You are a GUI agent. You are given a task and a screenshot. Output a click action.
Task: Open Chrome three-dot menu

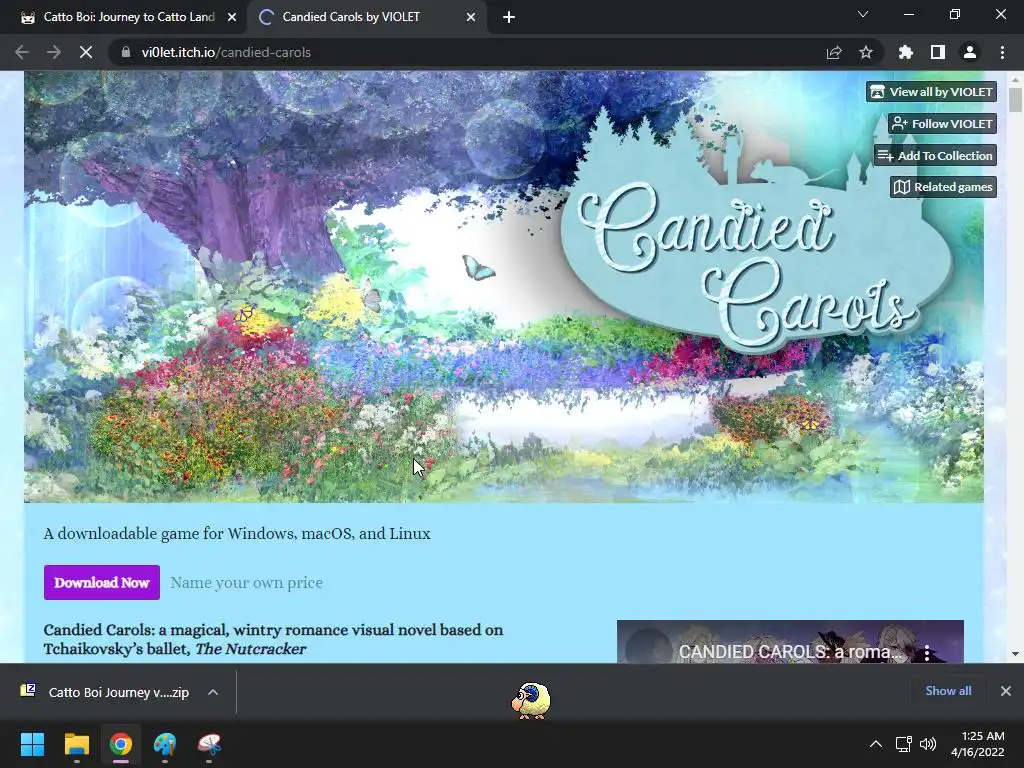1002,52
